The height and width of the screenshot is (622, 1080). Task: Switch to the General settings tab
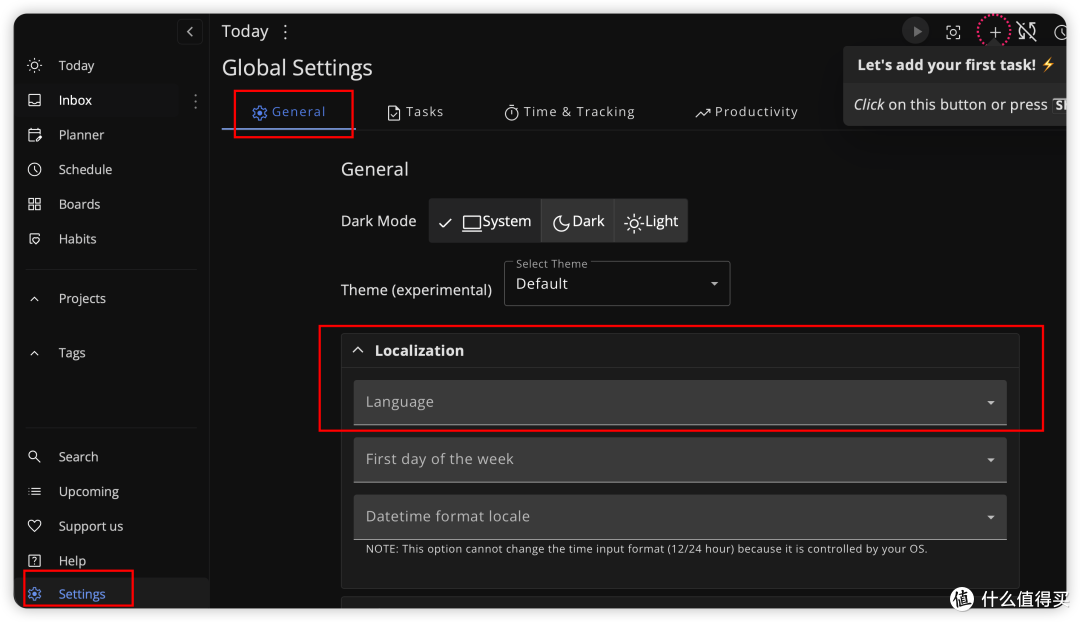[x=289, y=112]
